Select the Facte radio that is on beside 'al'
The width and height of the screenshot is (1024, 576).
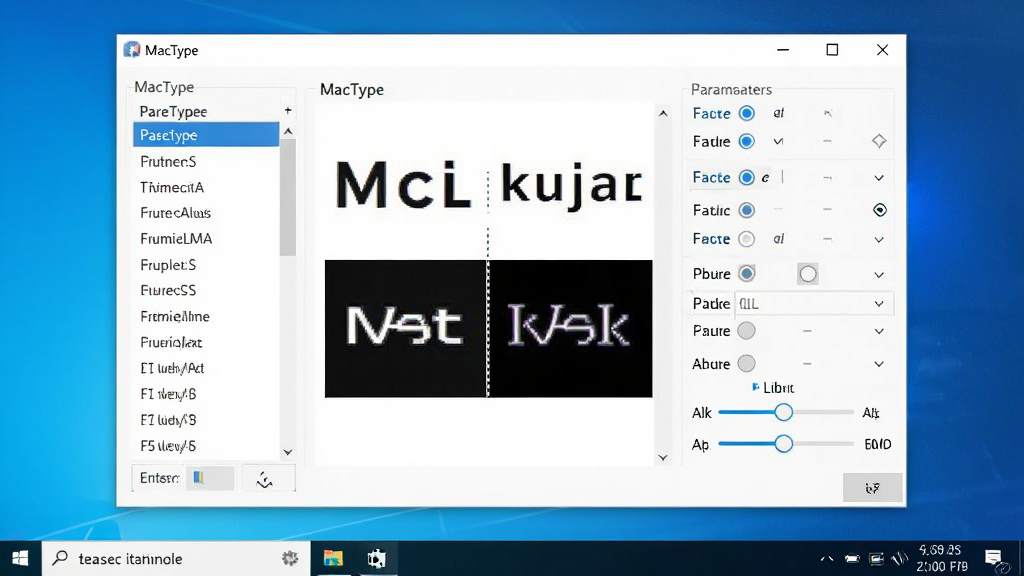(746, 113)
